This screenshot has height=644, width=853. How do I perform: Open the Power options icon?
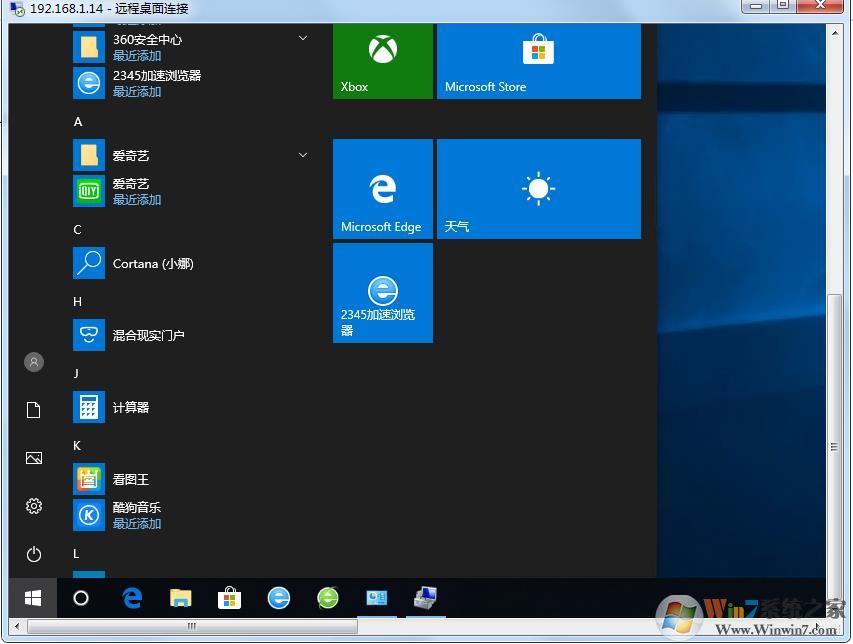(34, 554)
